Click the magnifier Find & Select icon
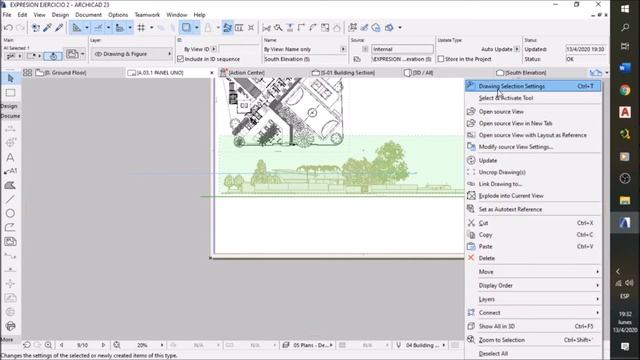The image size is (640, 360). click(x=278, y=28)
